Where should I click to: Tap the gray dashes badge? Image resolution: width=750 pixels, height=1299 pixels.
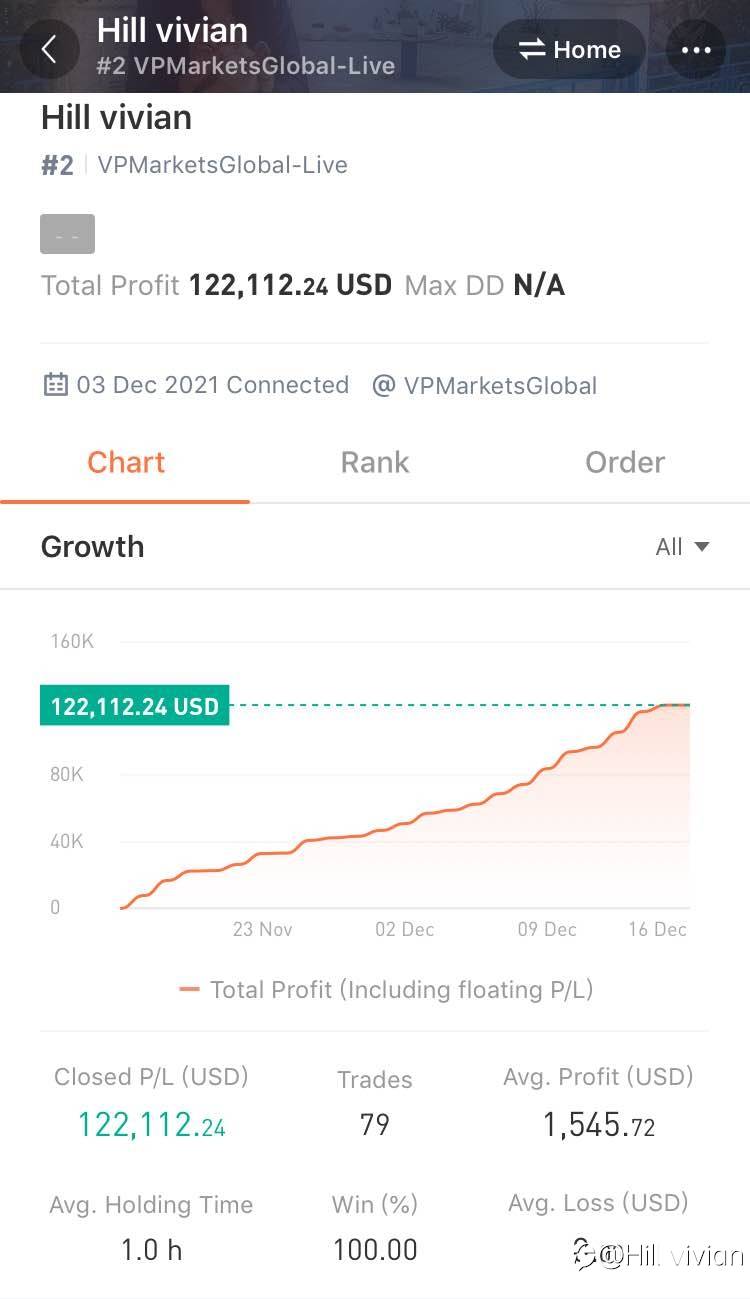68,234
